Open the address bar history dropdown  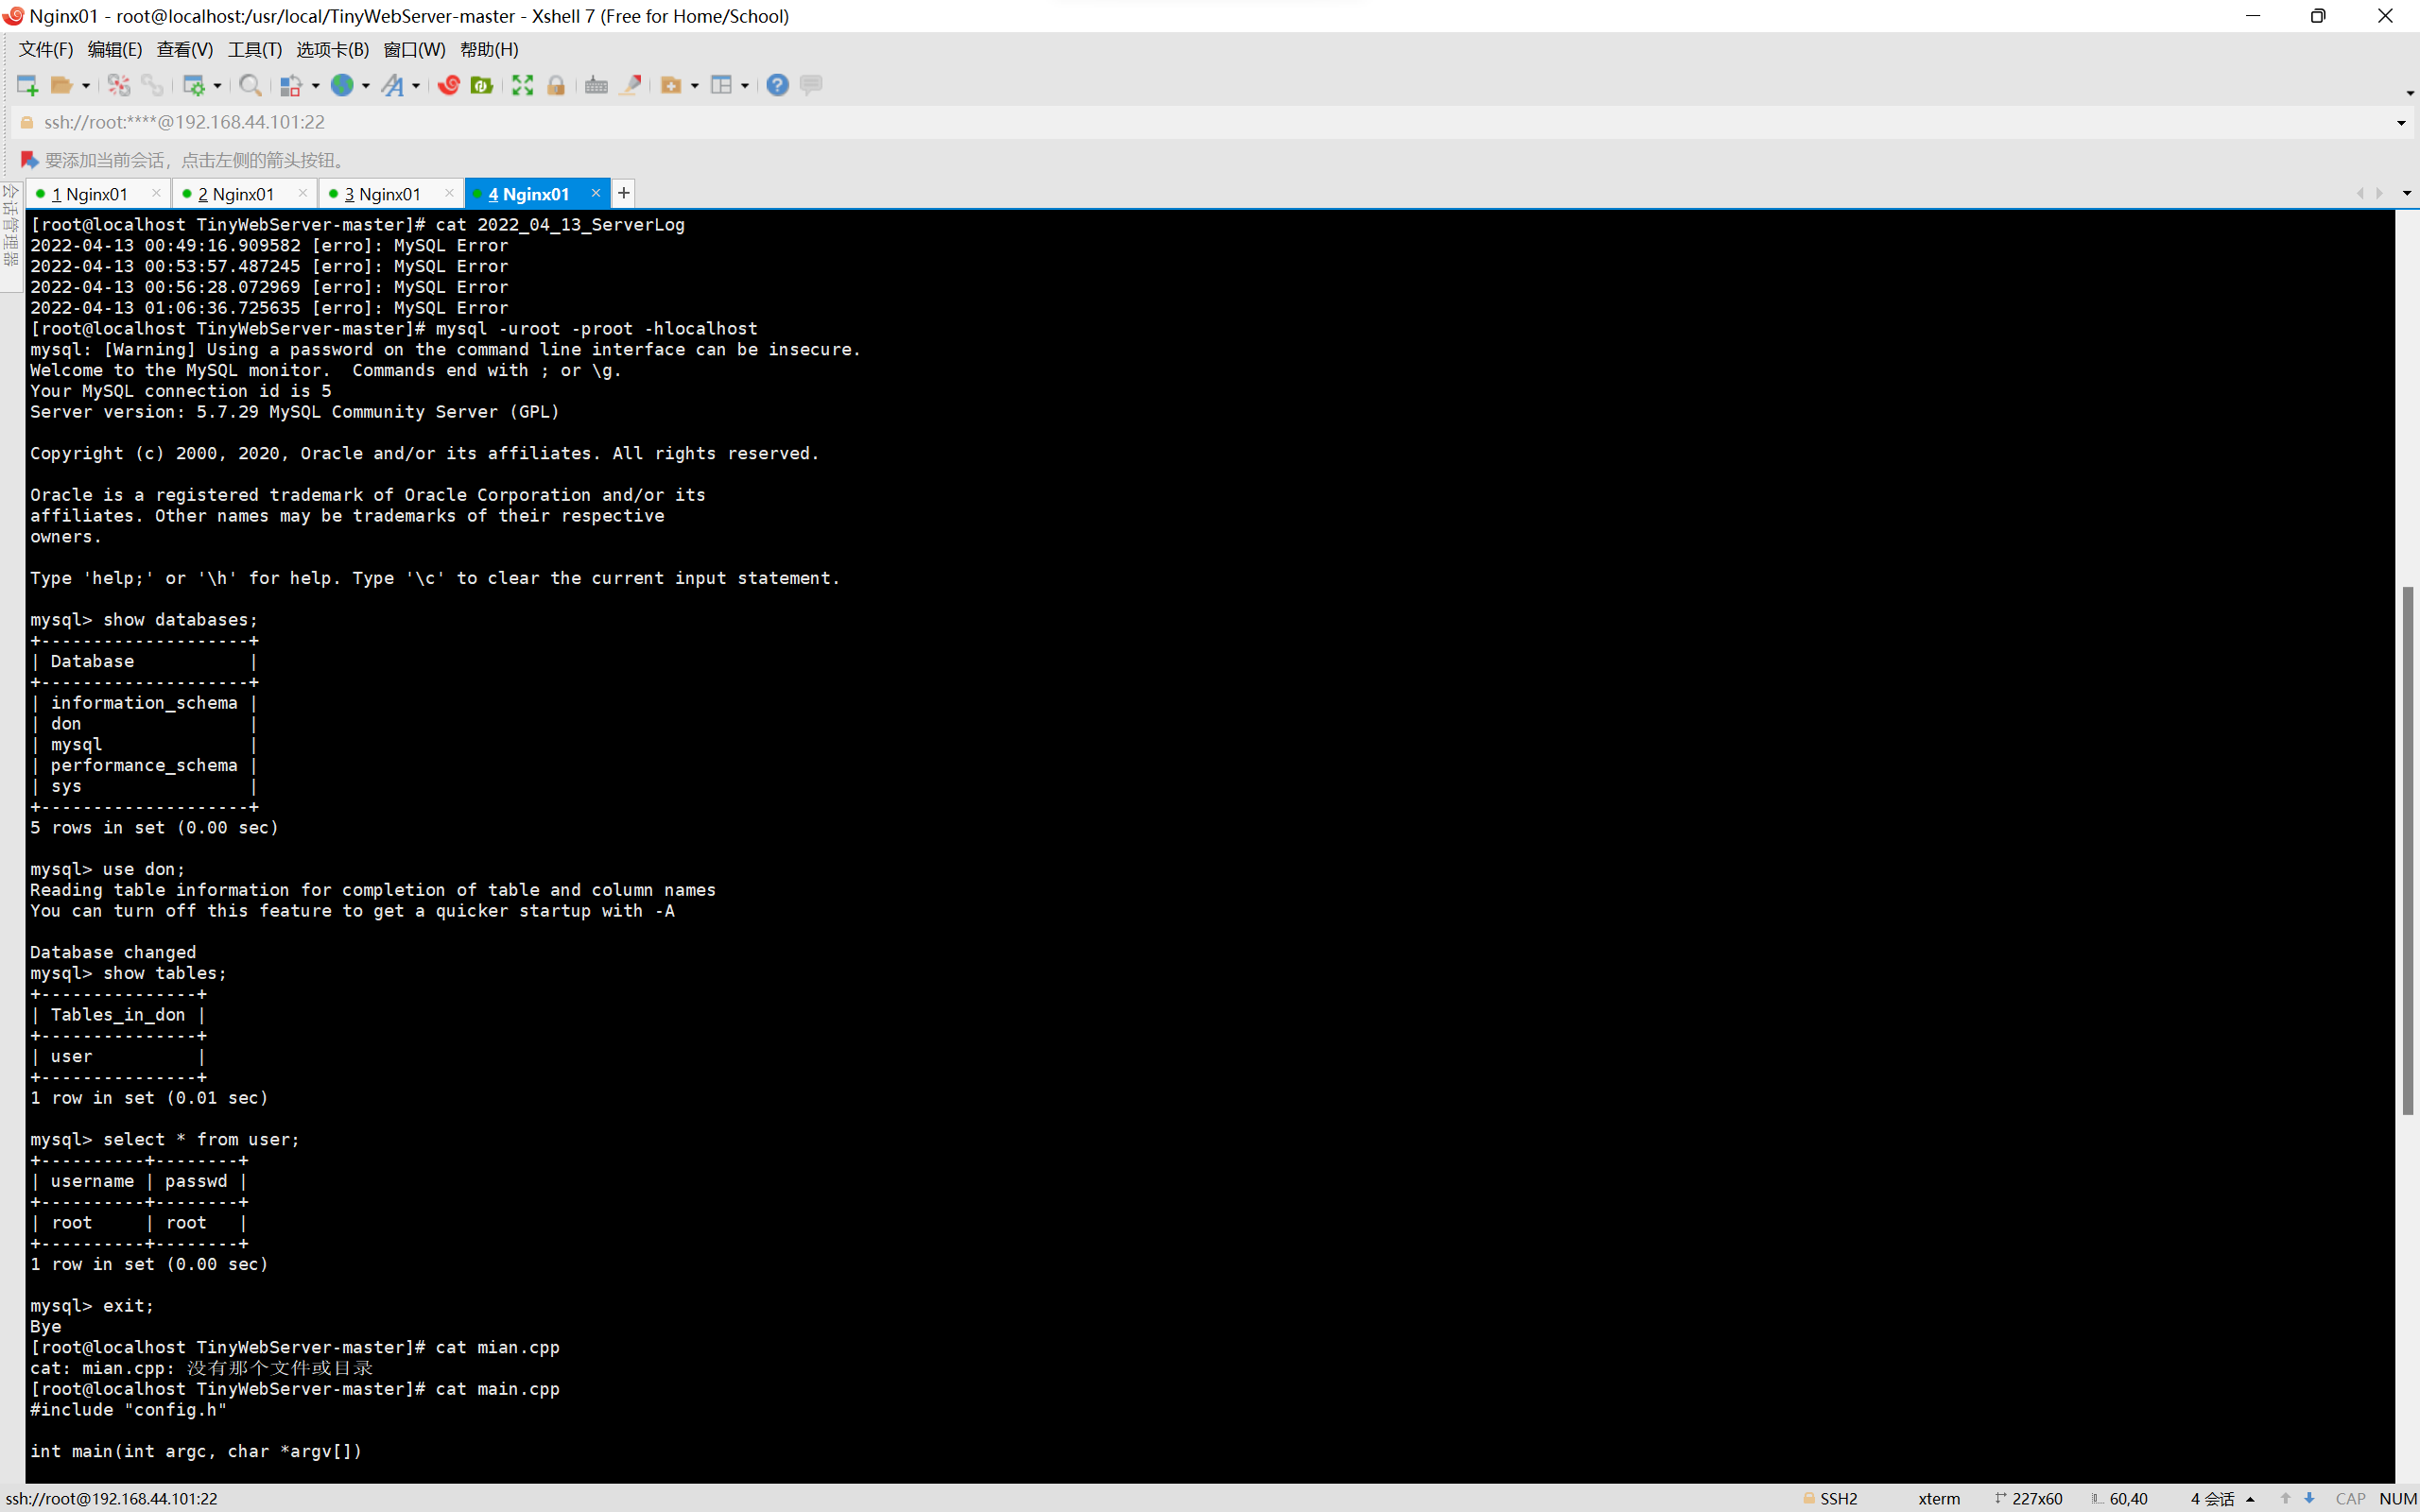click(x=2401, y=122)
